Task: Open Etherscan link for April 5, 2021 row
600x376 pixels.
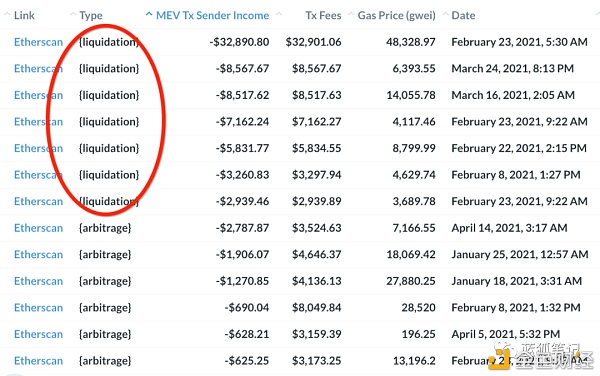Action: click(38, 334)
